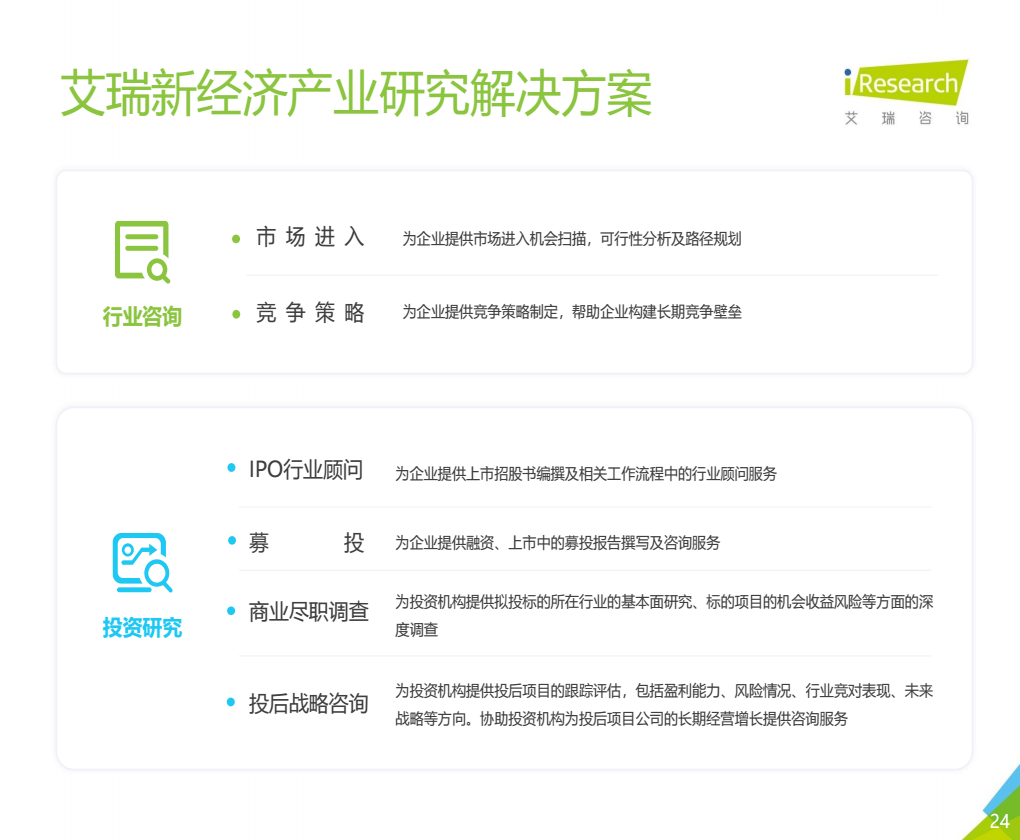This screenshot has width=1020, height=840.
Task: Click the 市场进入 heading
Action: [x=310, y=237]
